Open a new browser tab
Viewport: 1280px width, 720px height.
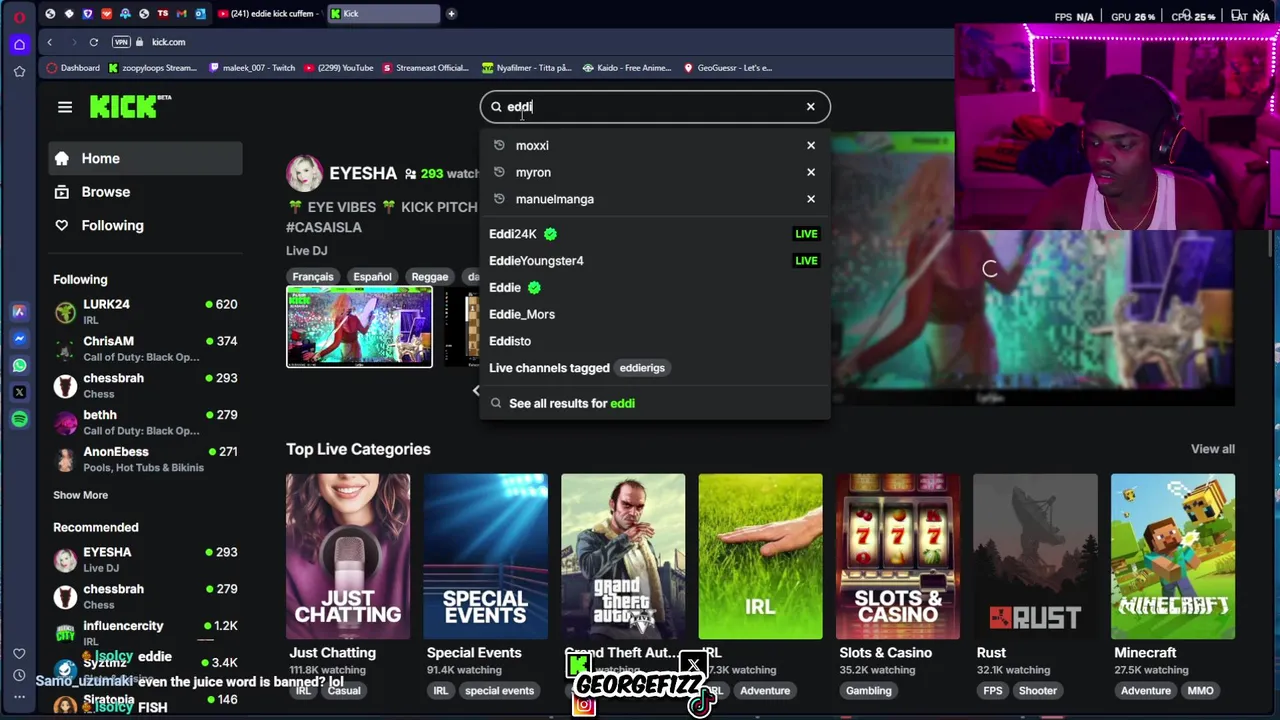pyautogui.click(x=451, y=14)
